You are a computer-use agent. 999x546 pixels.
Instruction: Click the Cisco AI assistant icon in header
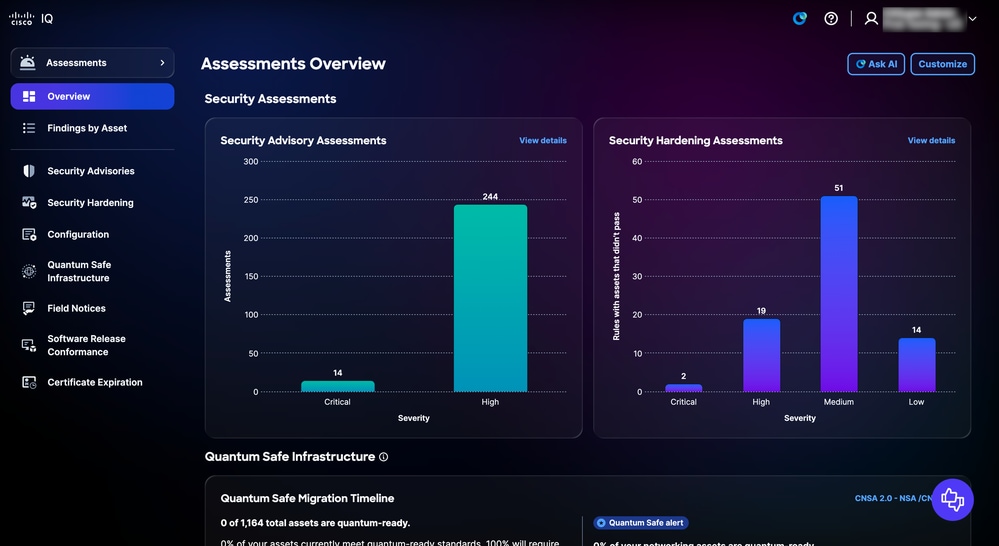pos(800,18)
